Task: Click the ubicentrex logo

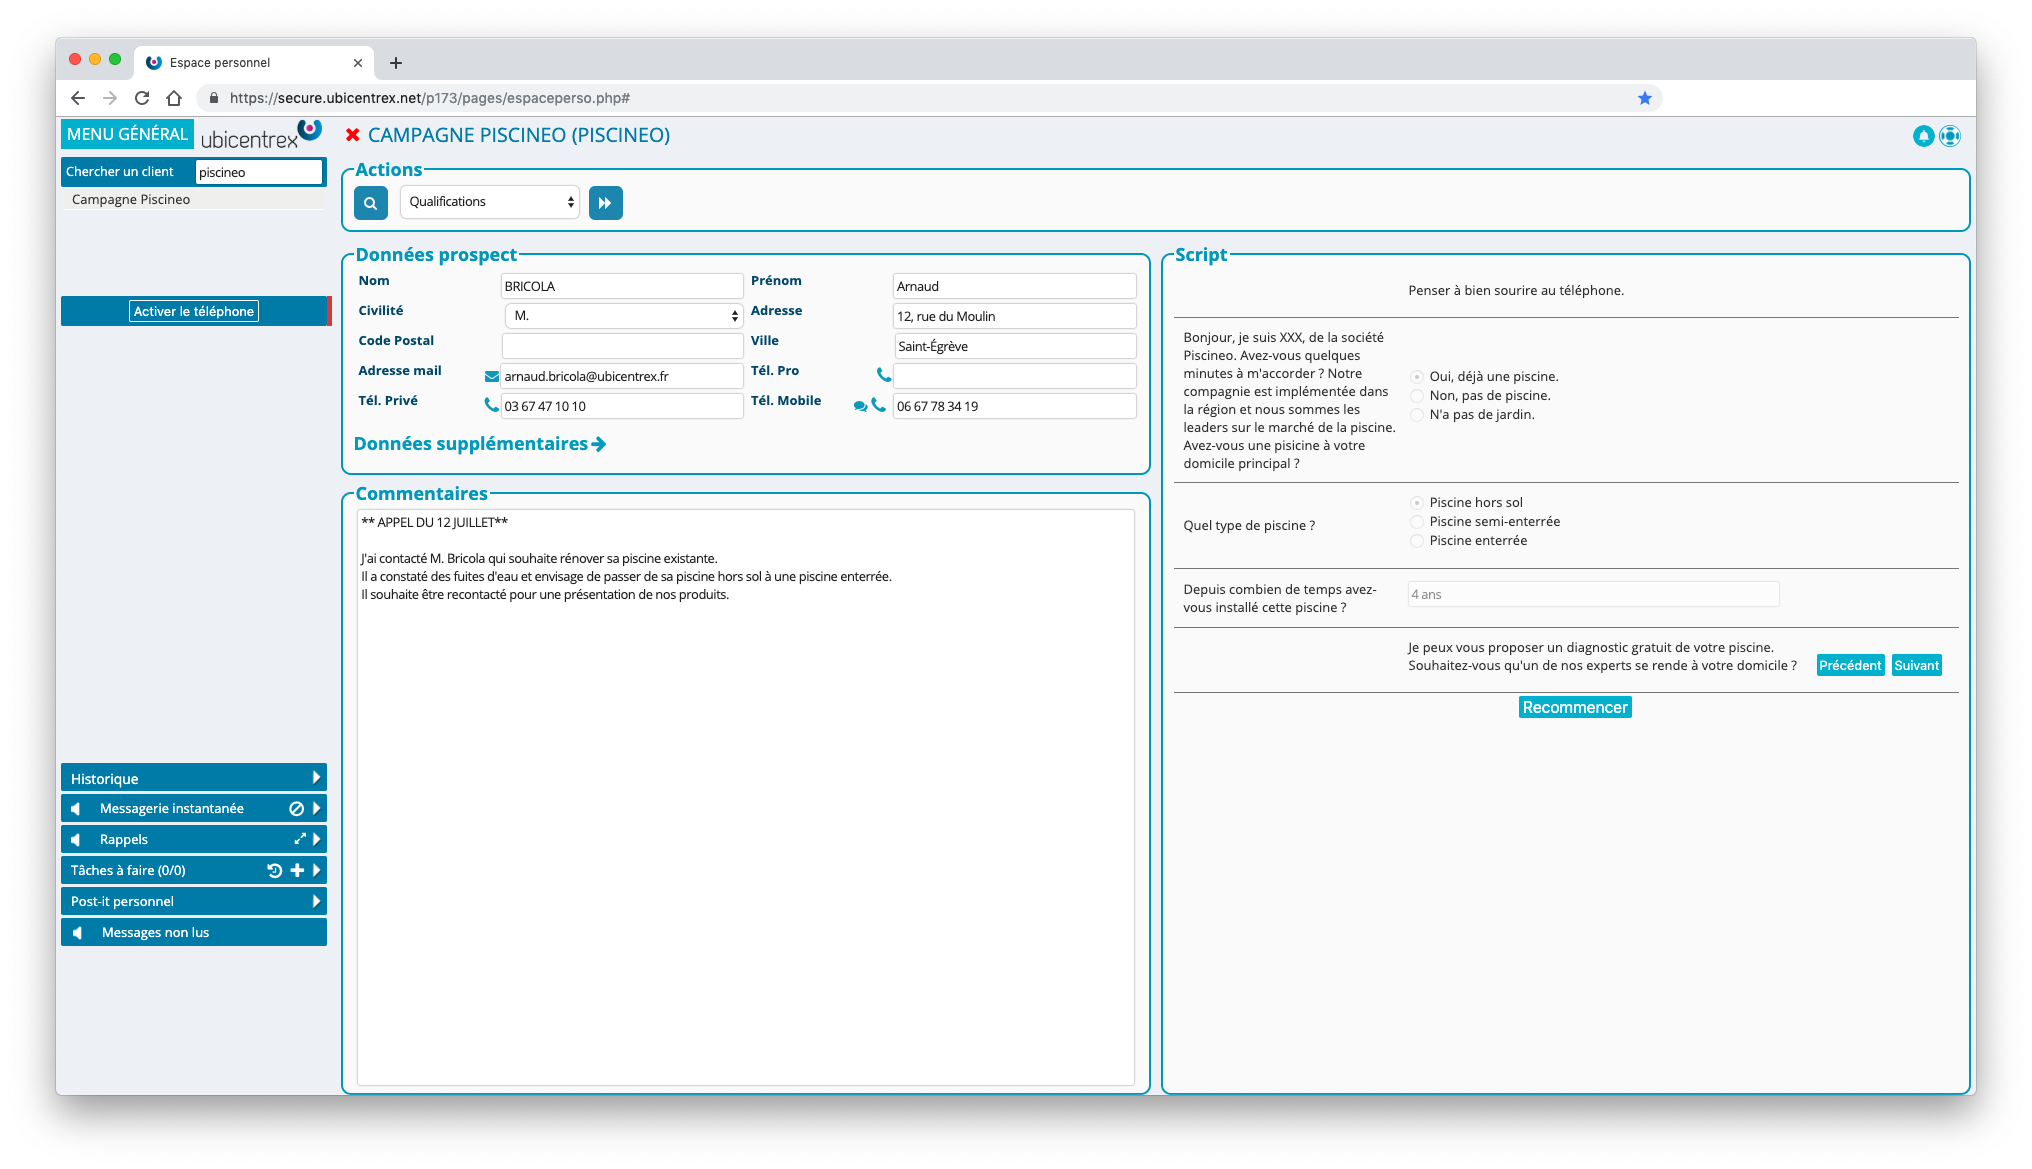Action: click(x=260, y=135)
